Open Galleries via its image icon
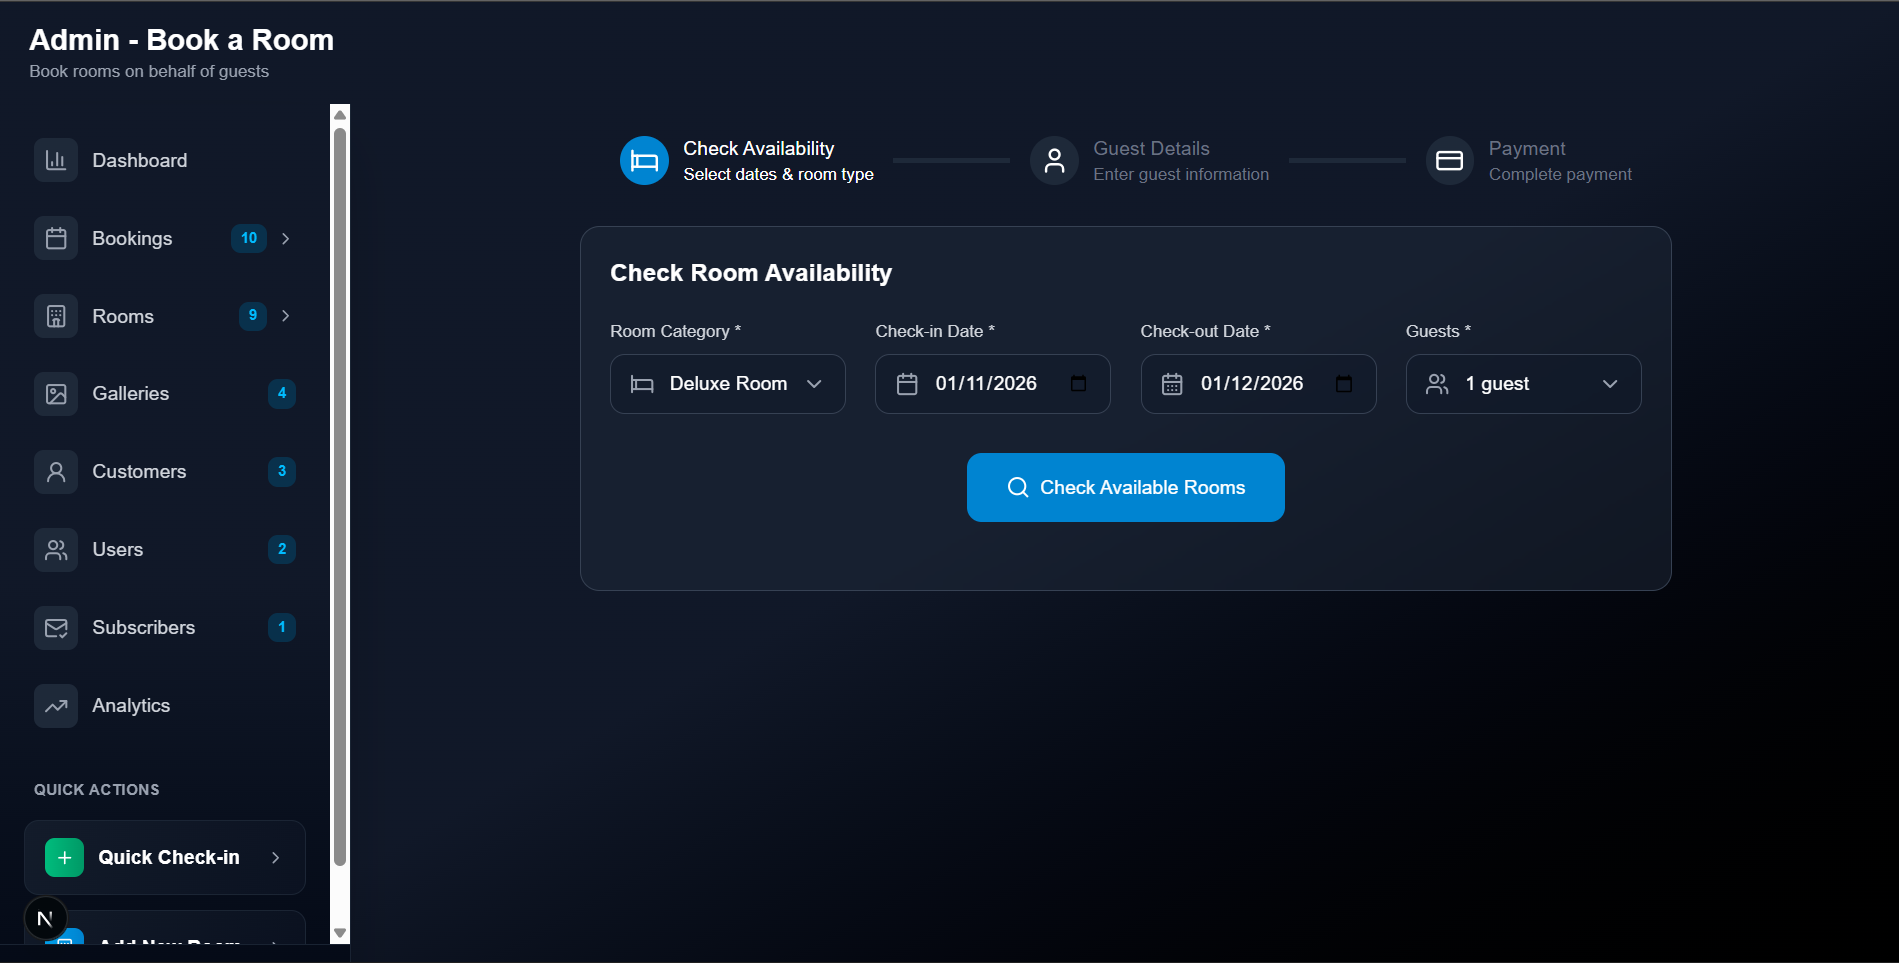 point(56,393)
